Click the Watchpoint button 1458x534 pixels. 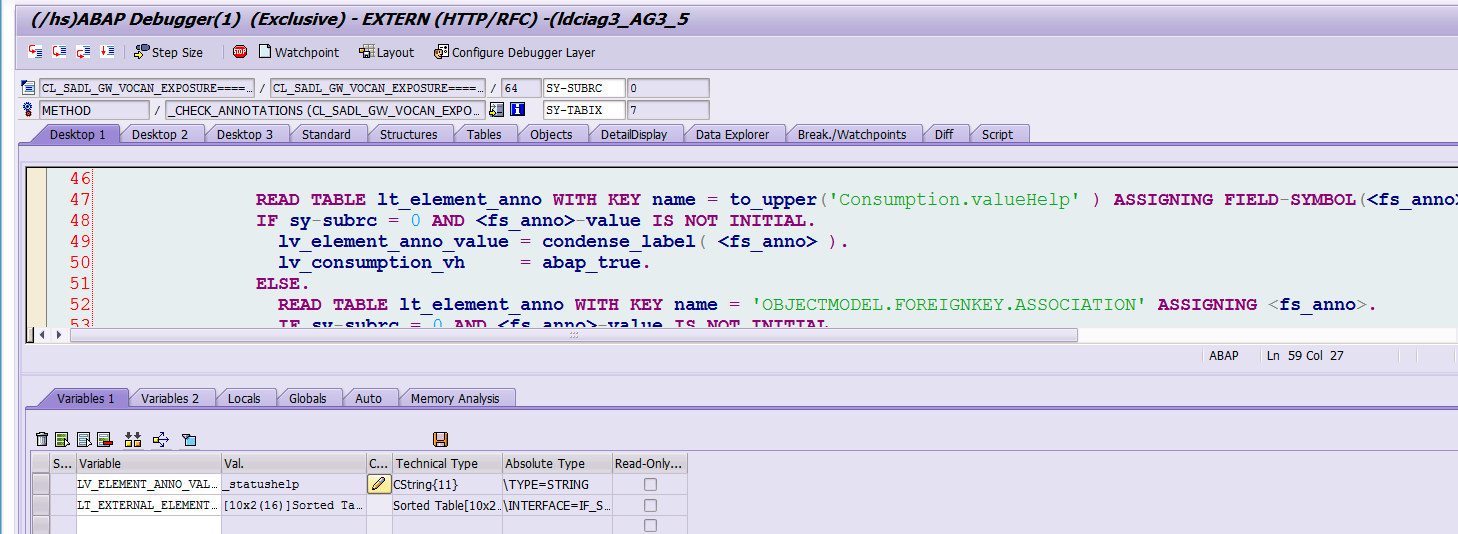(x=298, y=52)
